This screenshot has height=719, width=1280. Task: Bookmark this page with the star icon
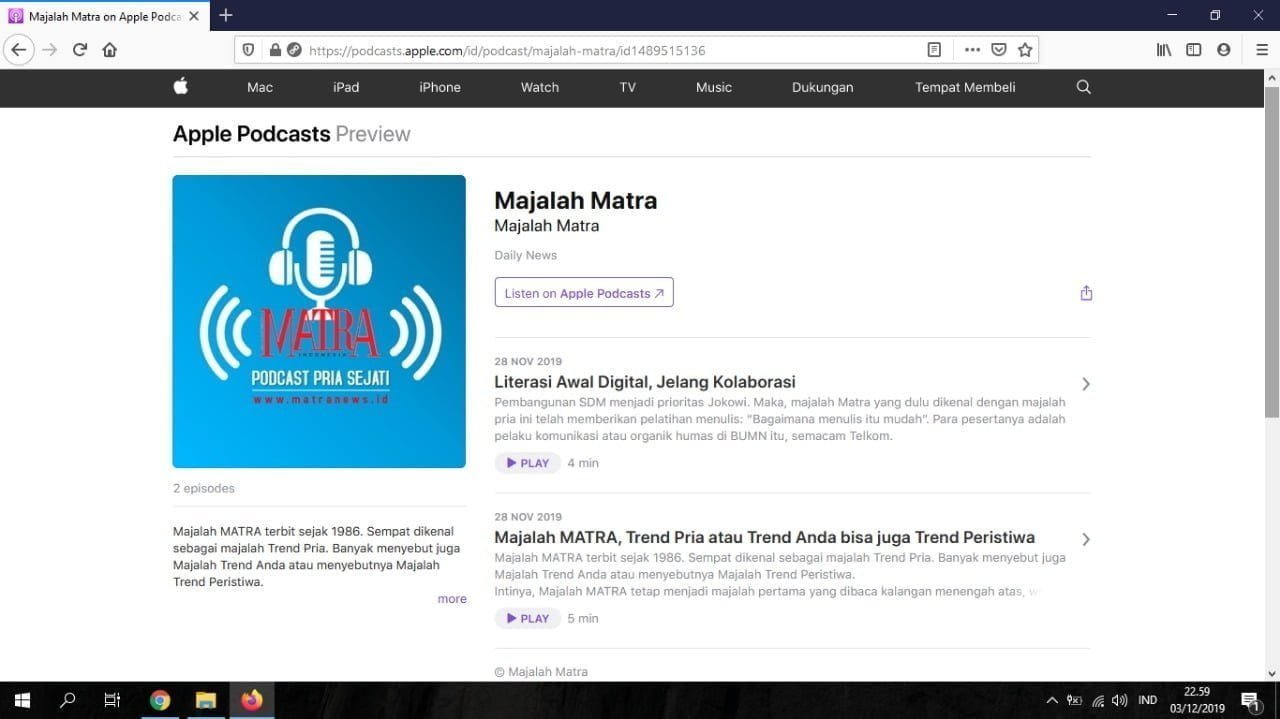(x=1025, y=50)
